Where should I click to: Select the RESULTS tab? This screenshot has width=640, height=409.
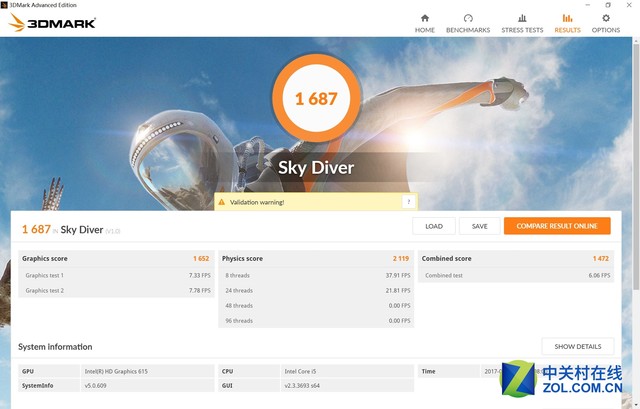pyautogui.click(x=567, y=24)
